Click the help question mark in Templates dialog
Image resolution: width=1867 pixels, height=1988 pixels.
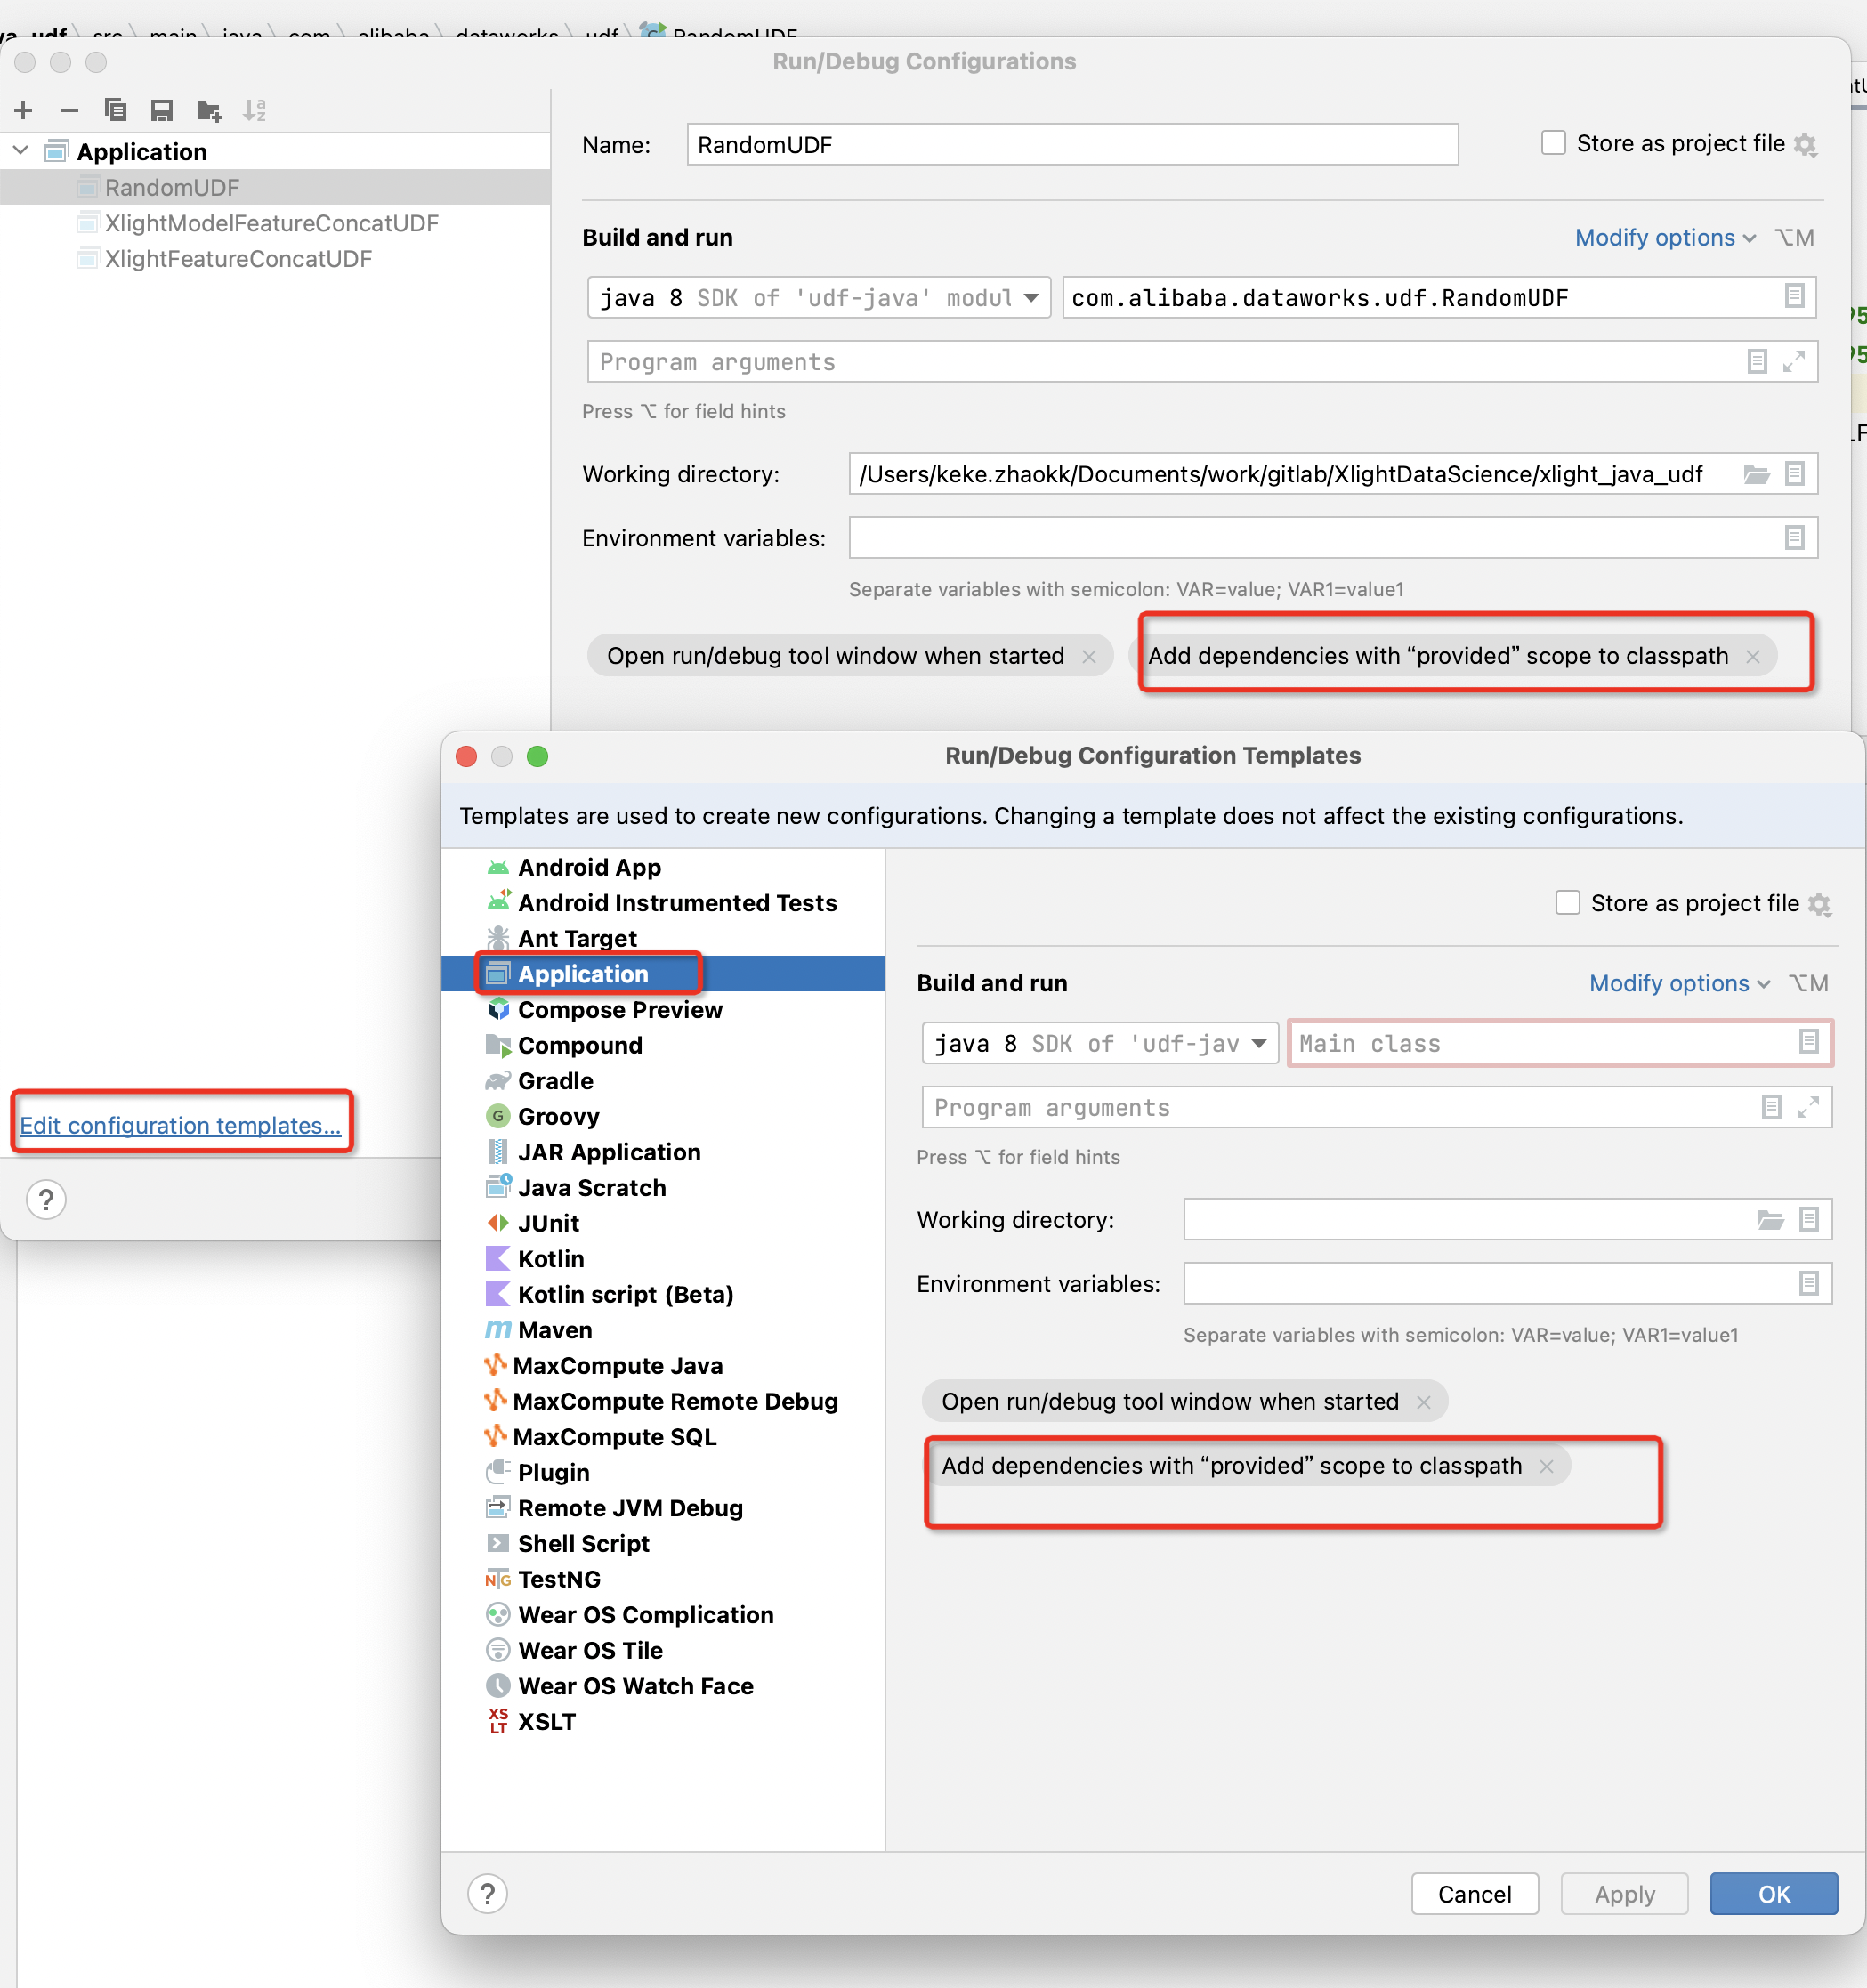(487, 1894)
